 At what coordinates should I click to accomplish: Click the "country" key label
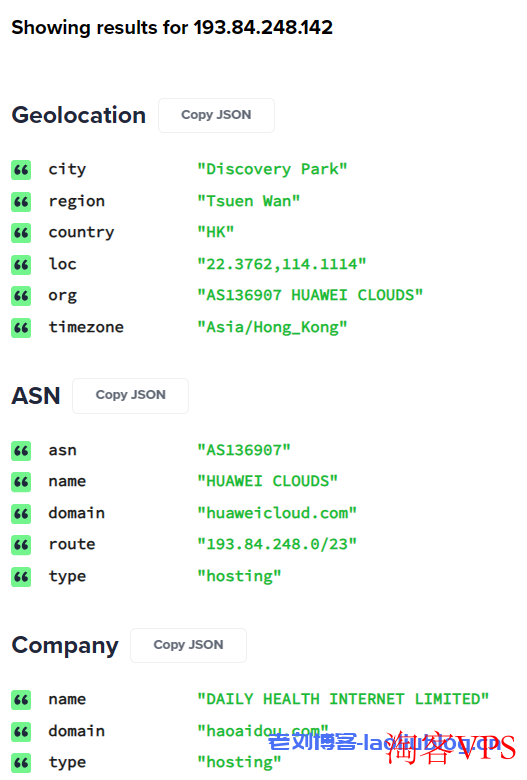tap(81, 233)
